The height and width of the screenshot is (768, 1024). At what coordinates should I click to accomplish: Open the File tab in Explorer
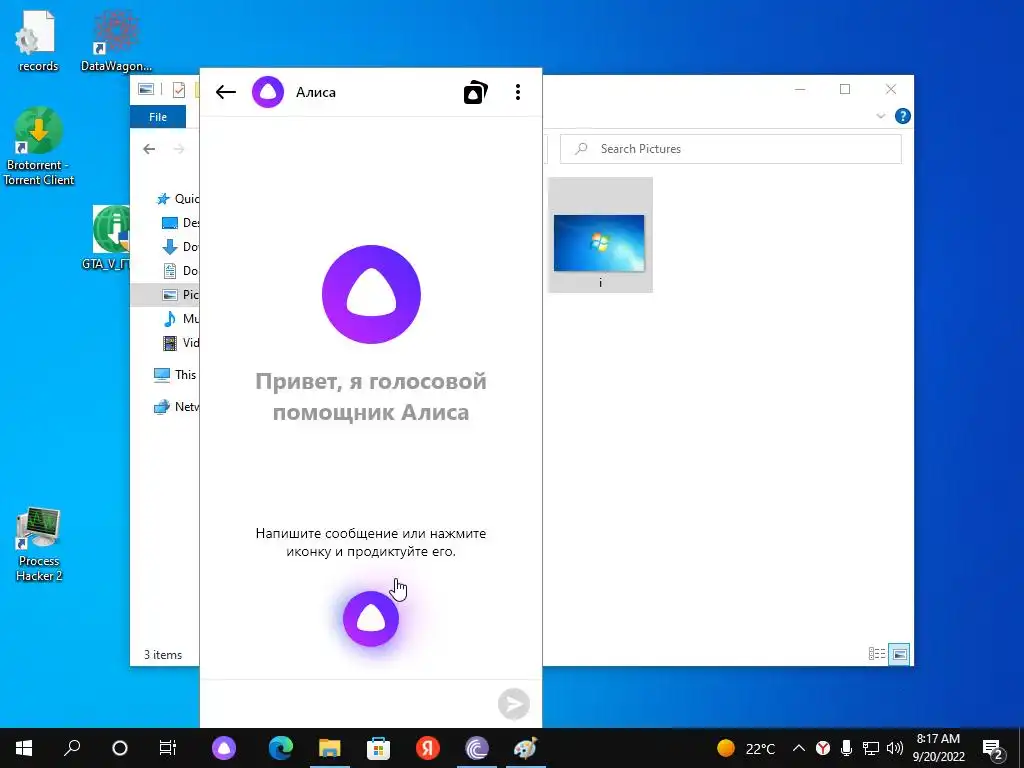(x=158, y=117)
